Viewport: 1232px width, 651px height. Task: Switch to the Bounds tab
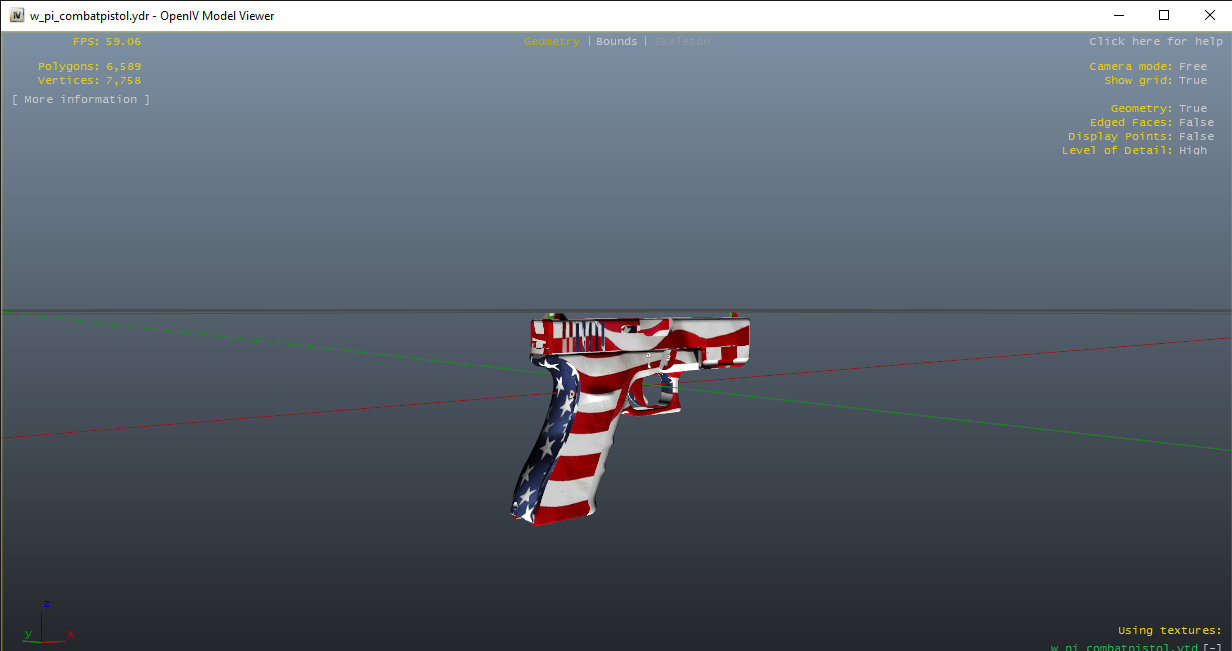616,42
